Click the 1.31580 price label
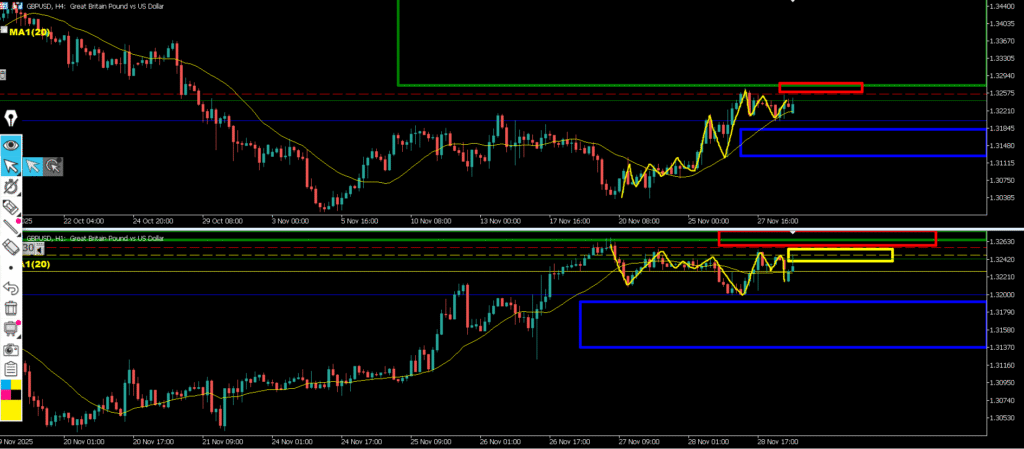This screenshot has width=1024, height=449. [x=1003, y=330]
